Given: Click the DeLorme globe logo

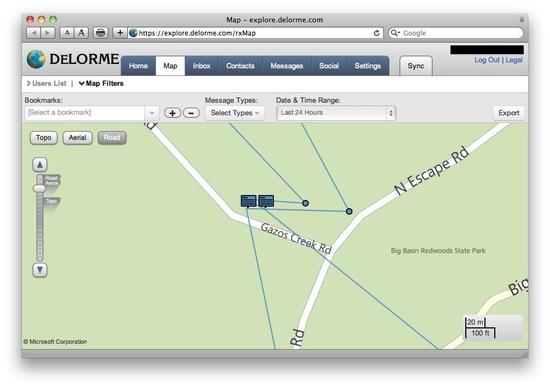Looking at the screenshot, I should [36, 59].
